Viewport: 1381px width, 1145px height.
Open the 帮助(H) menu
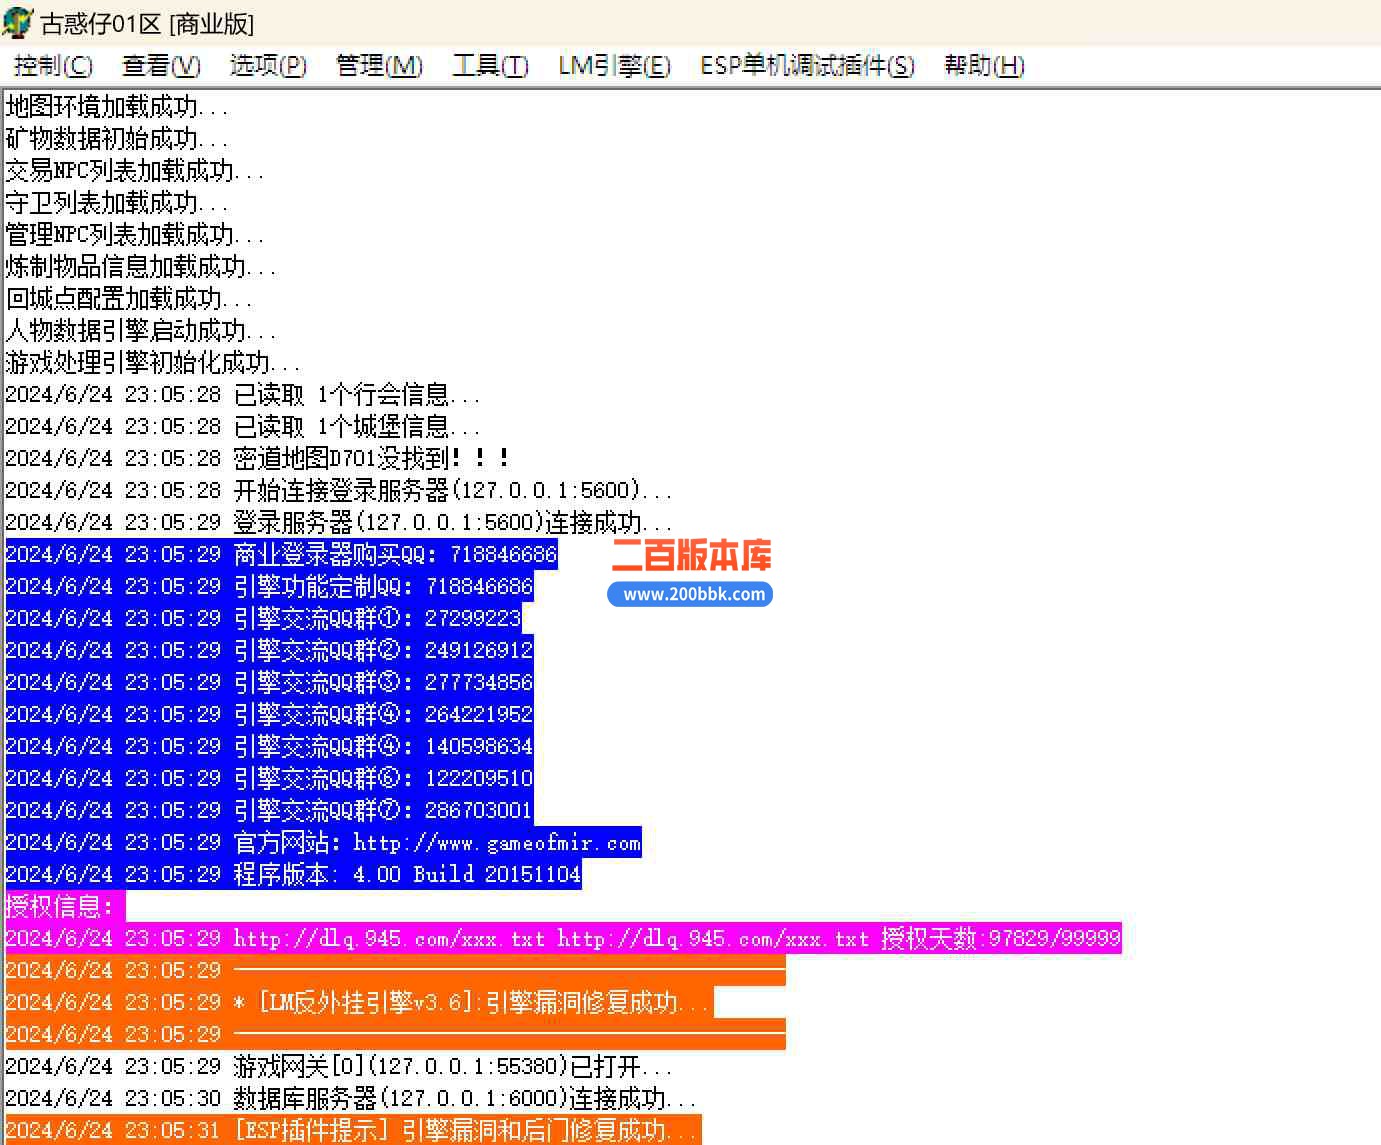pos(984,66)
